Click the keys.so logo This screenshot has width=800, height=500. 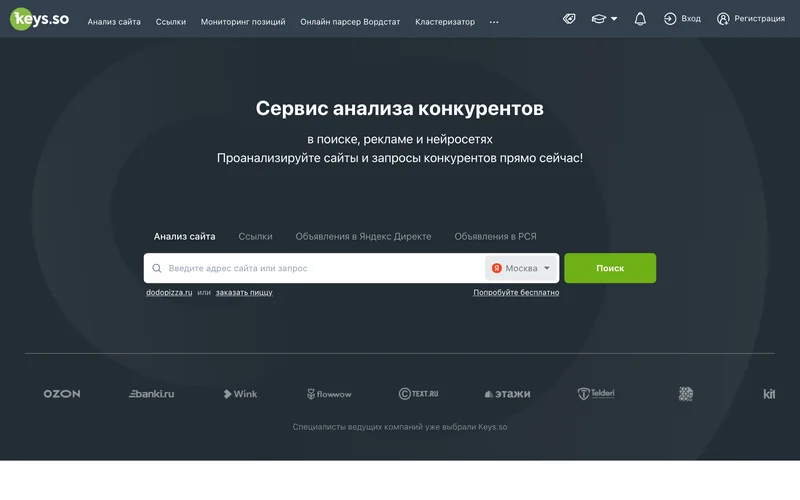[39, 19]
